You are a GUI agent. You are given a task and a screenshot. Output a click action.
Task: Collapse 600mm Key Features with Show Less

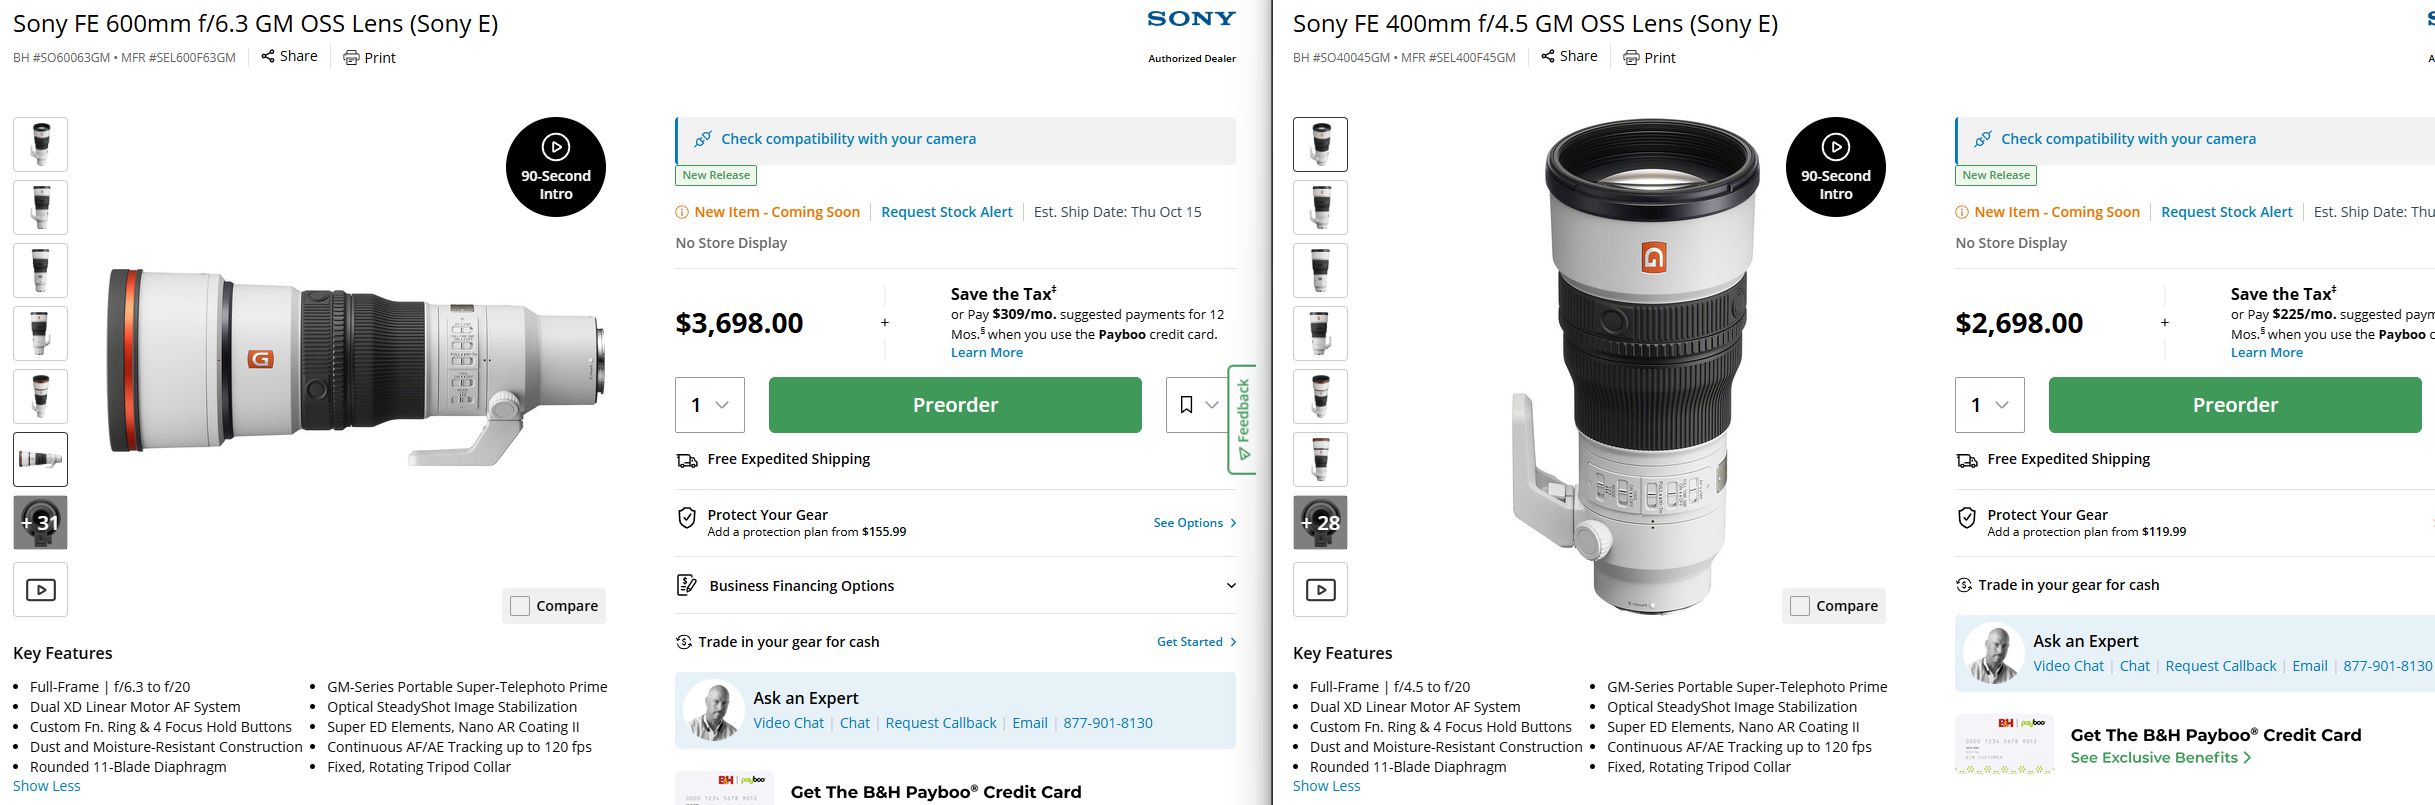(x=47, y=786)
